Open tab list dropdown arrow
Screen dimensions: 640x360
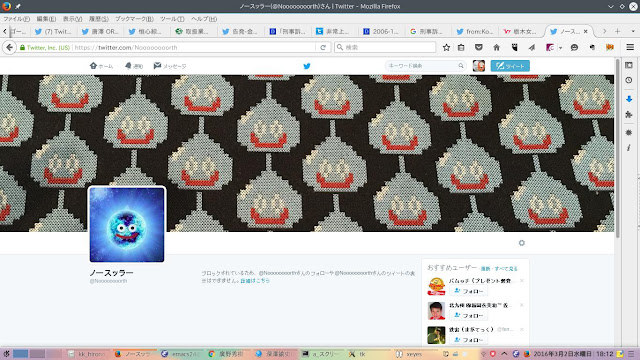(633, 31)
